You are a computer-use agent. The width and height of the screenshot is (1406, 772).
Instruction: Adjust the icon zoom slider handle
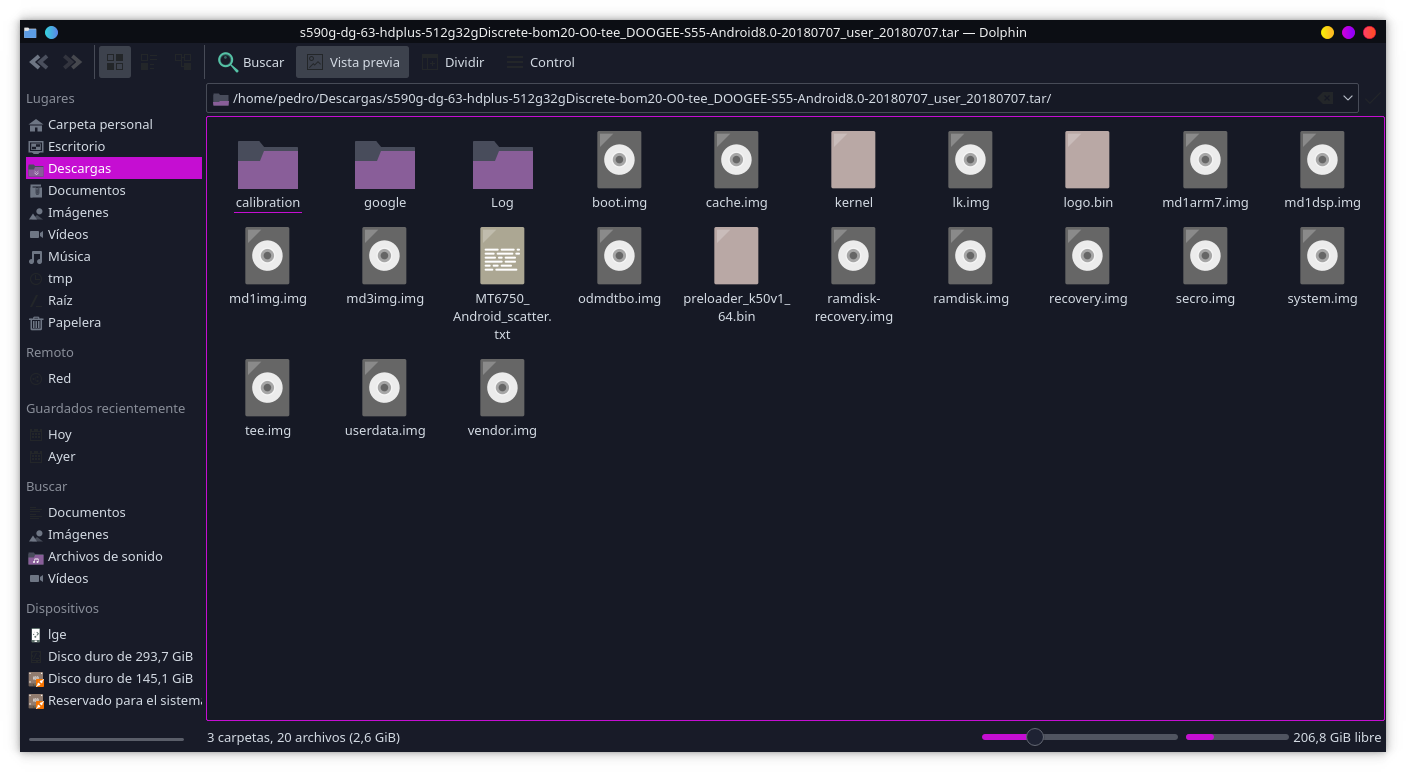(1035, 737)
